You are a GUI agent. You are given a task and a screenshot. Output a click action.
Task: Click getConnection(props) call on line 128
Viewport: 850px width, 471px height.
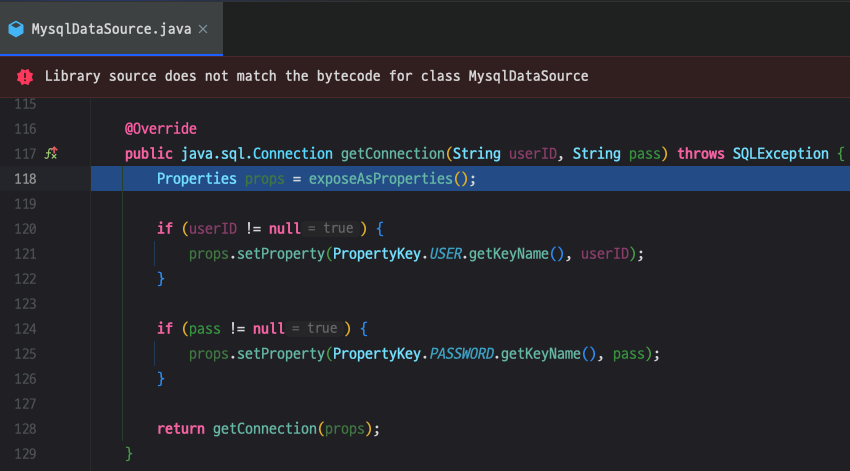pos(292,429)
